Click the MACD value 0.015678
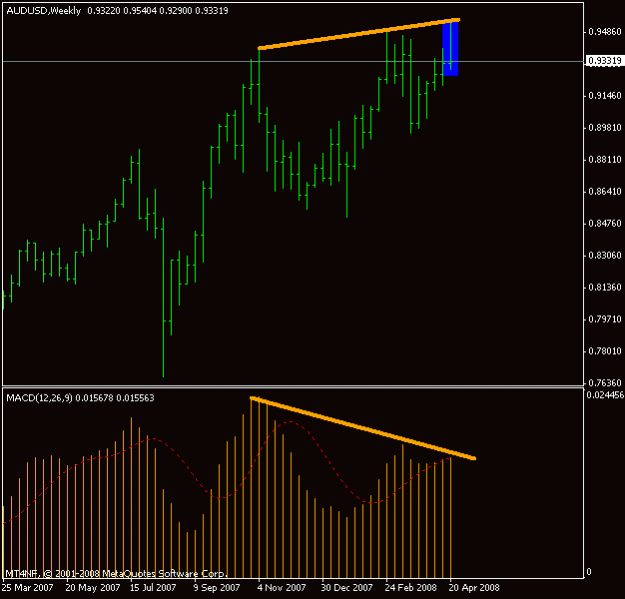The height and width of the screenshot is (599, 625). click(x=94, y=398)
